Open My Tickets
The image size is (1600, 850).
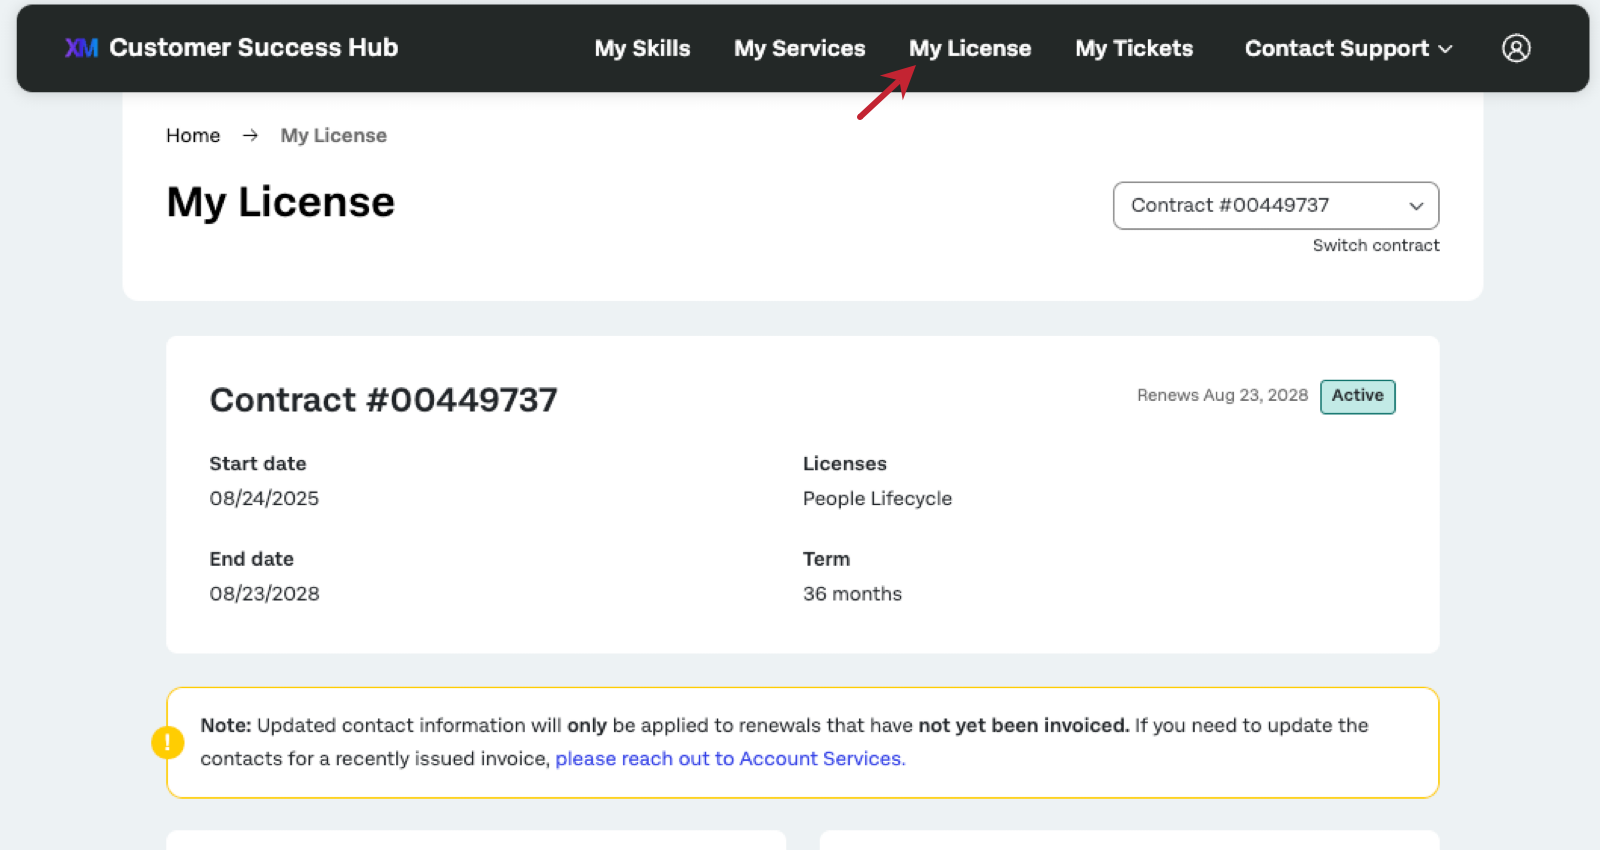[x=1134, y=48]
